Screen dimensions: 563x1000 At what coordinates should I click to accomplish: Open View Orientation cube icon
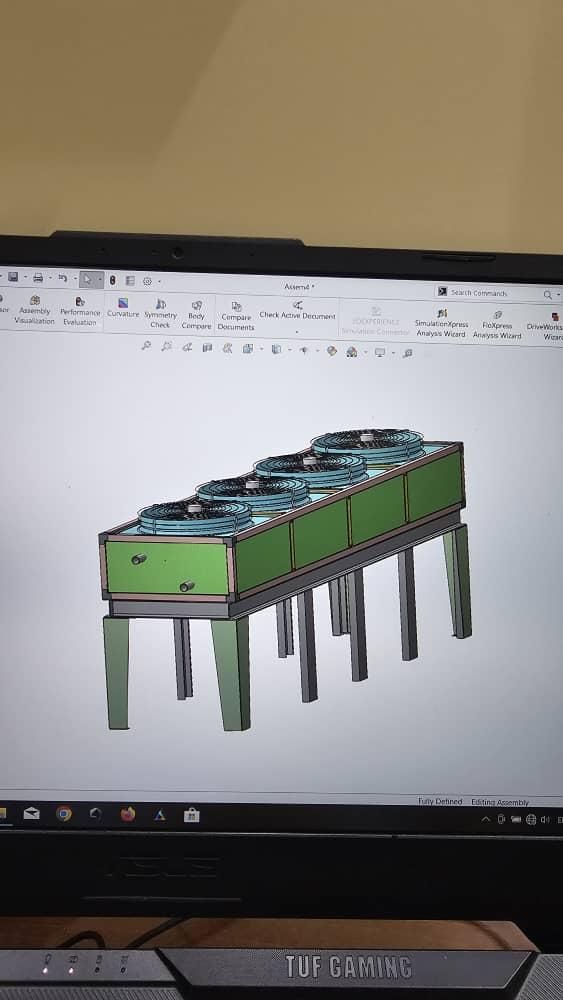click(x=247, y=349)
